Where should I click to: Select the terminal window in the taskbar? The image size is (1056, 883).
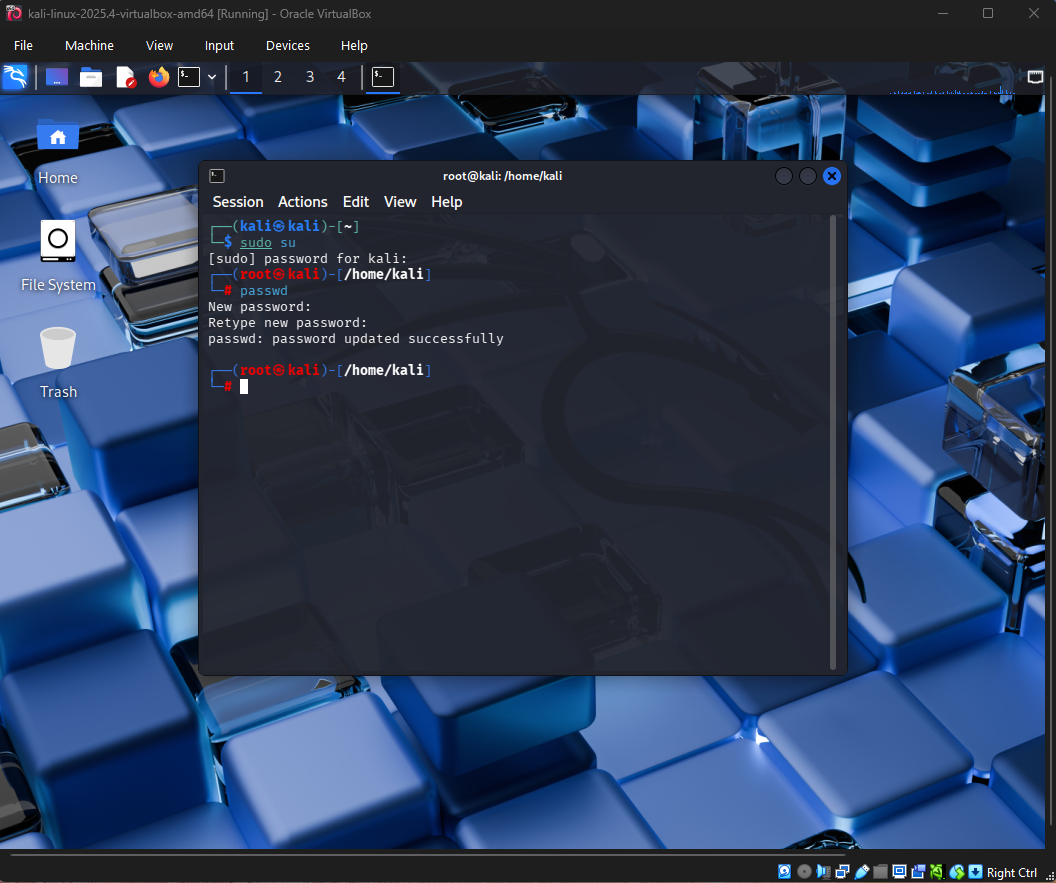(381, 77)
